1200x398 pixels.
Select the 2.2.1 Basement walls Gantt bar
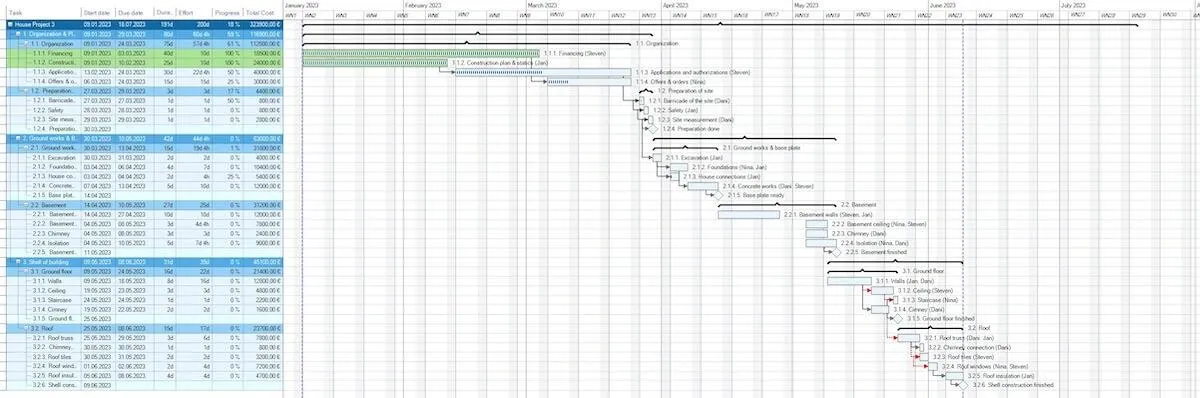coord(748,214)
